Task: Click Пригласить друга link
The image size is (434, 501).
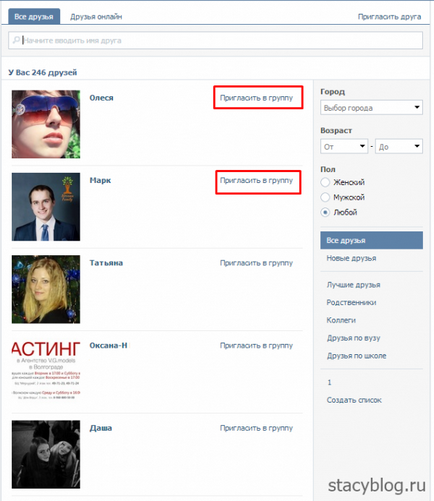Action: (389, 17)
